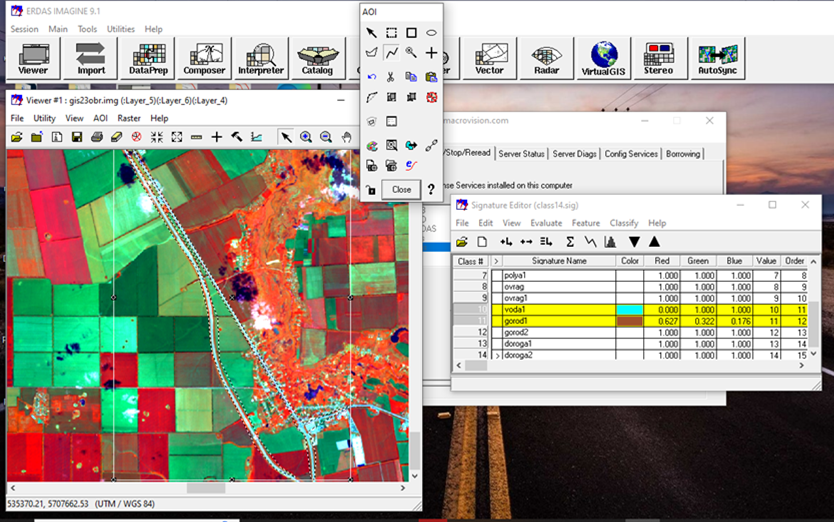Switch to the Server Status tab

click(521, 154)
